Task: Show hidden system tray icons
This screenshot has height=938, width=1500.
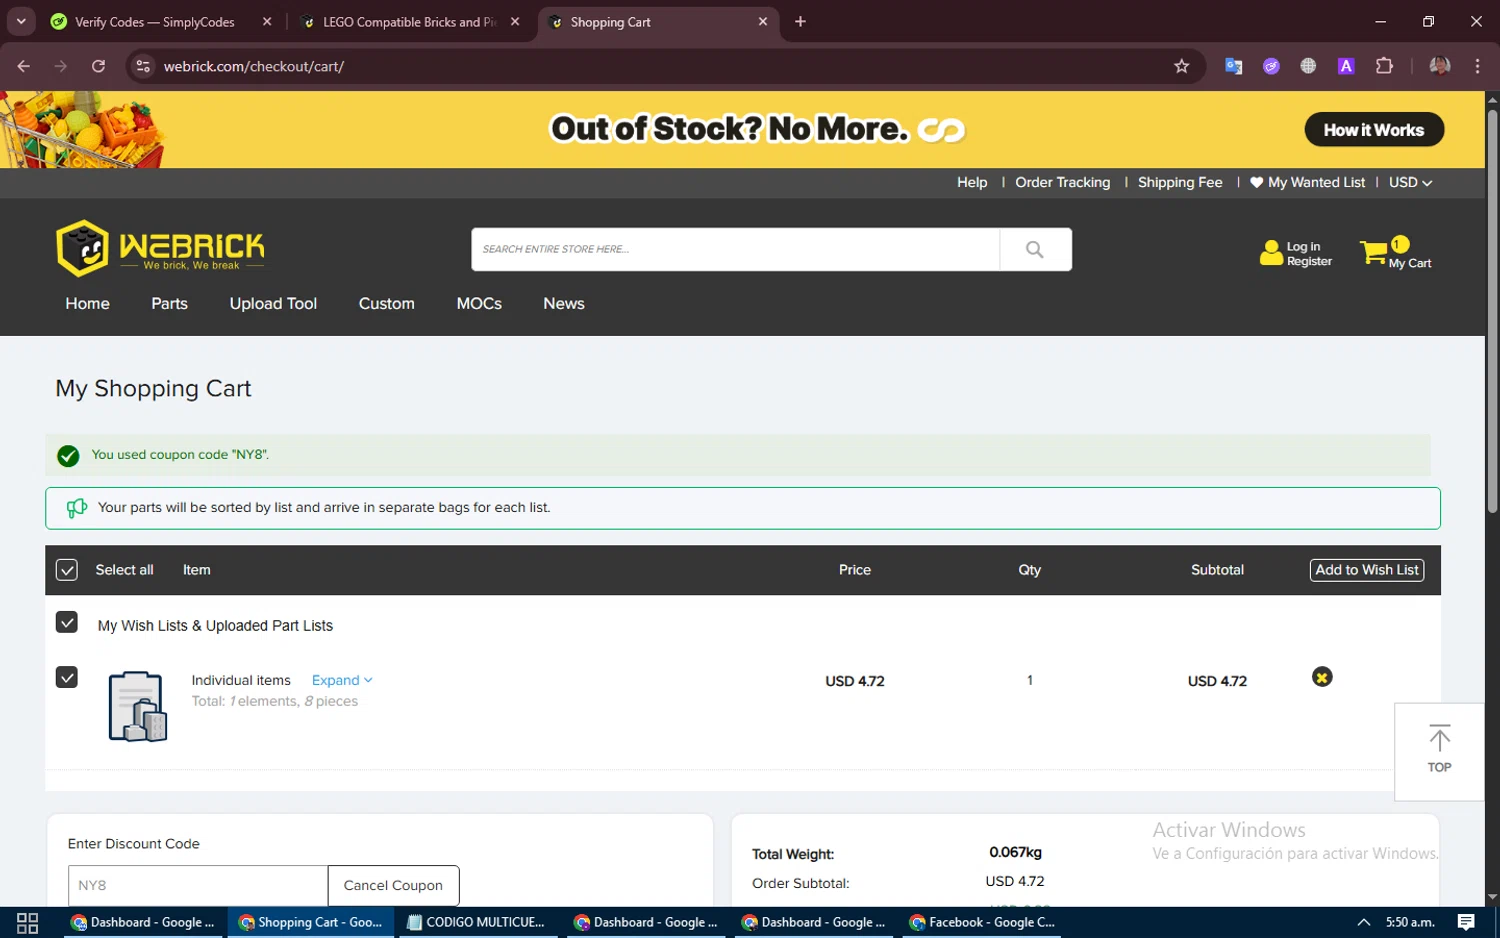Action: pos(1363,922)
